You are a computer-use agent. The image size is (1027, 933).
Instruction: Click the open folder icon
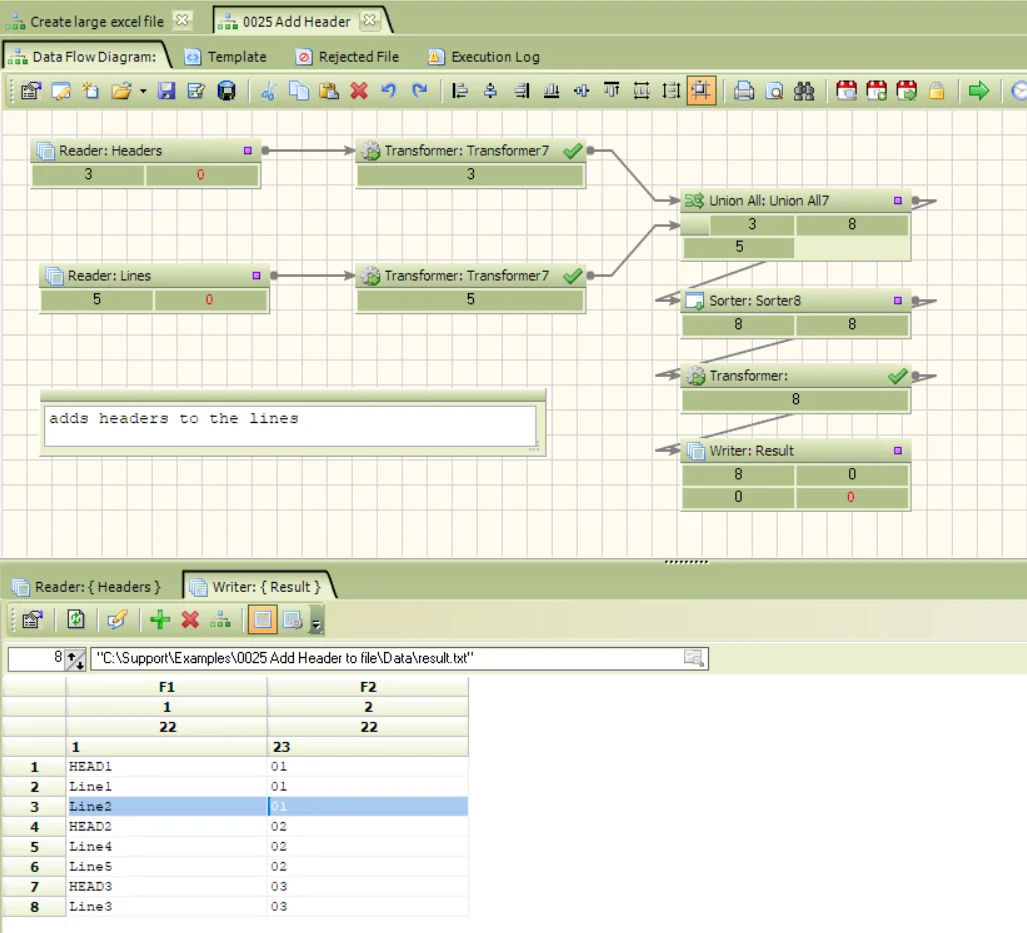tap(122, 90)
